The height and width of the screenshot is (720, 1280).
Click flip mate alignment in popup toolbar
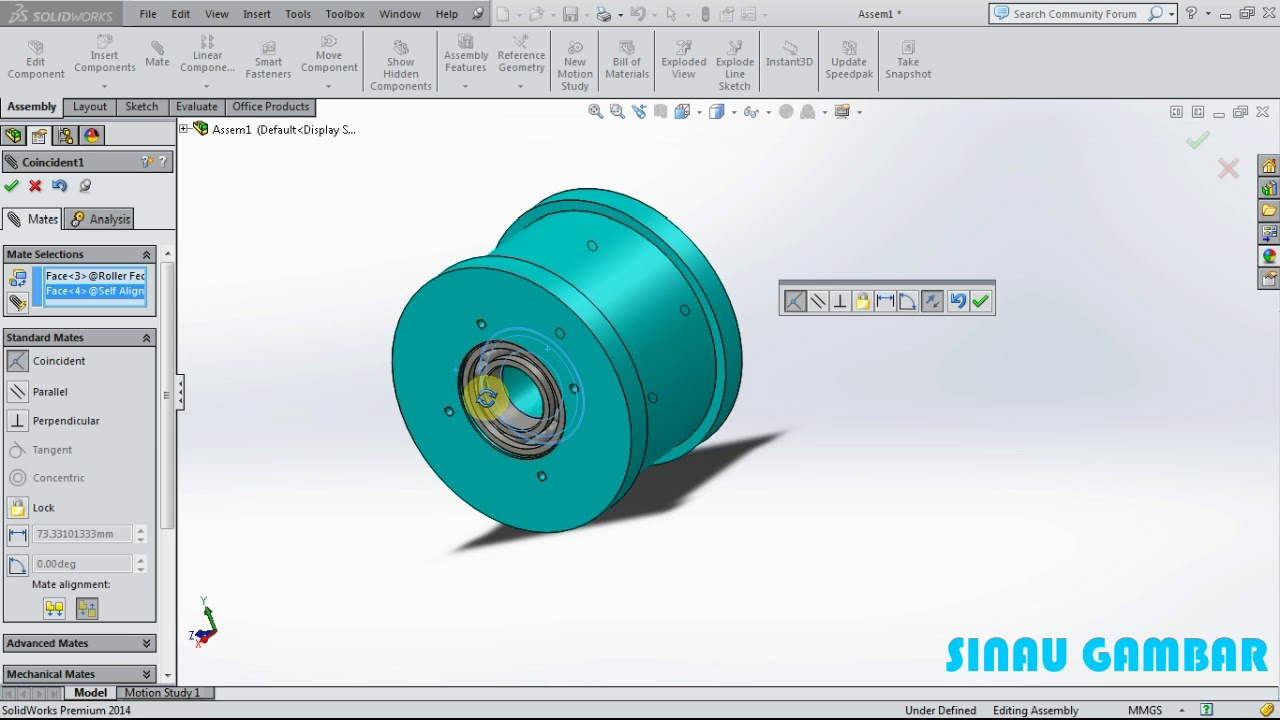point(932,301)
